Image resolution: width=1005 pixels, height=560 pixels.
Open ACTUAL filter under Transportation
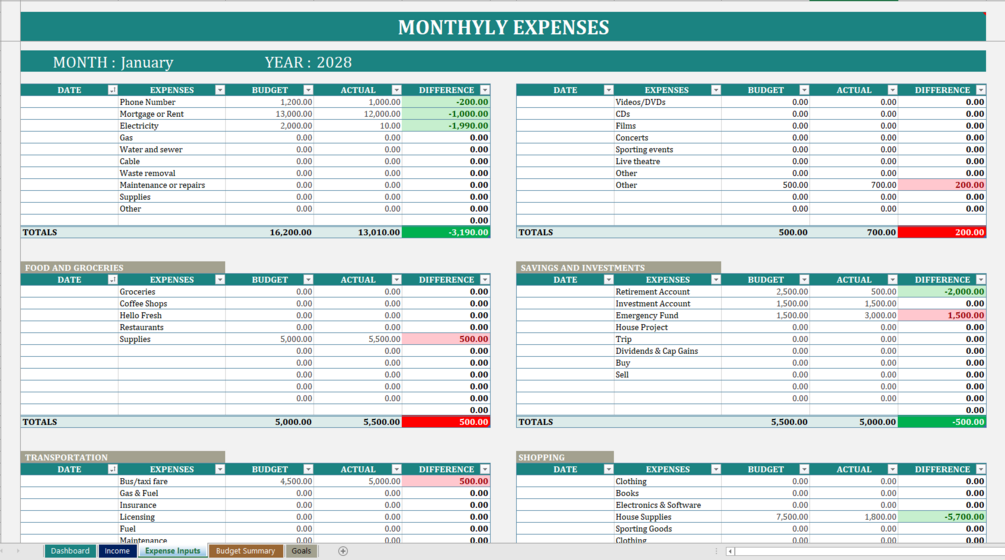click(397, 470)
